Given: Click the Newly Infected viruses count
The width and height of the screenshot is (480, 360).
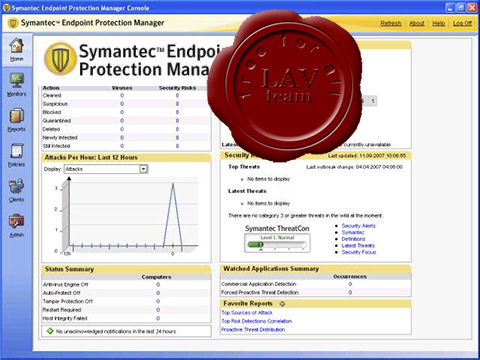Looking at the screenshot, I should 122,137.
